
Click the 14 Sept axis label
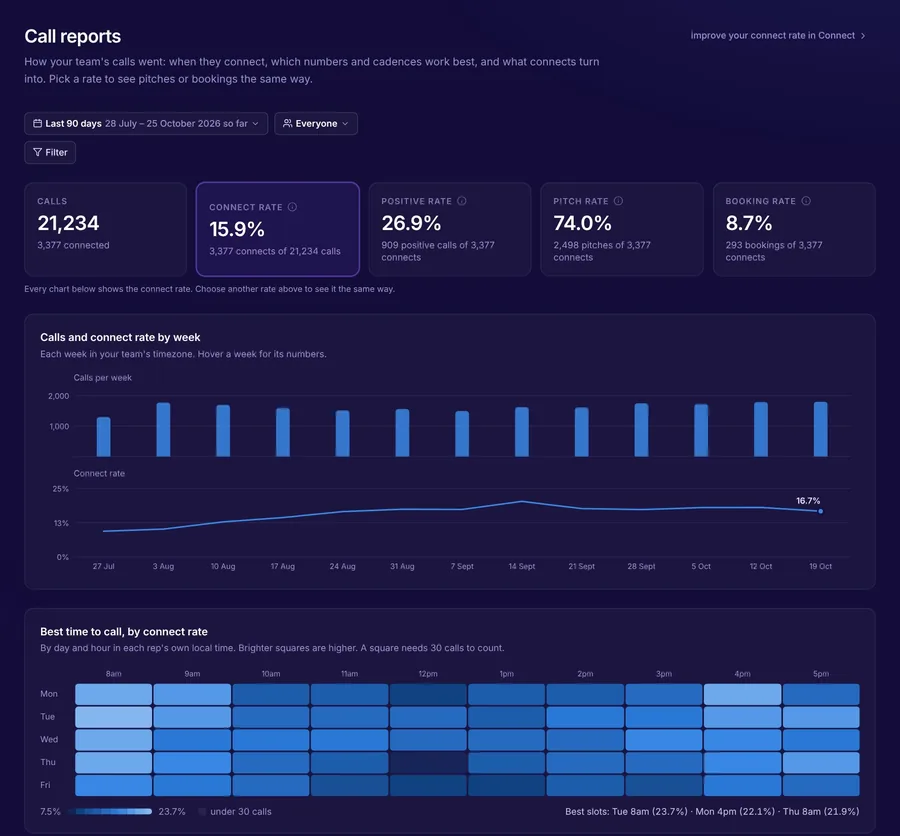coord(522,566)
